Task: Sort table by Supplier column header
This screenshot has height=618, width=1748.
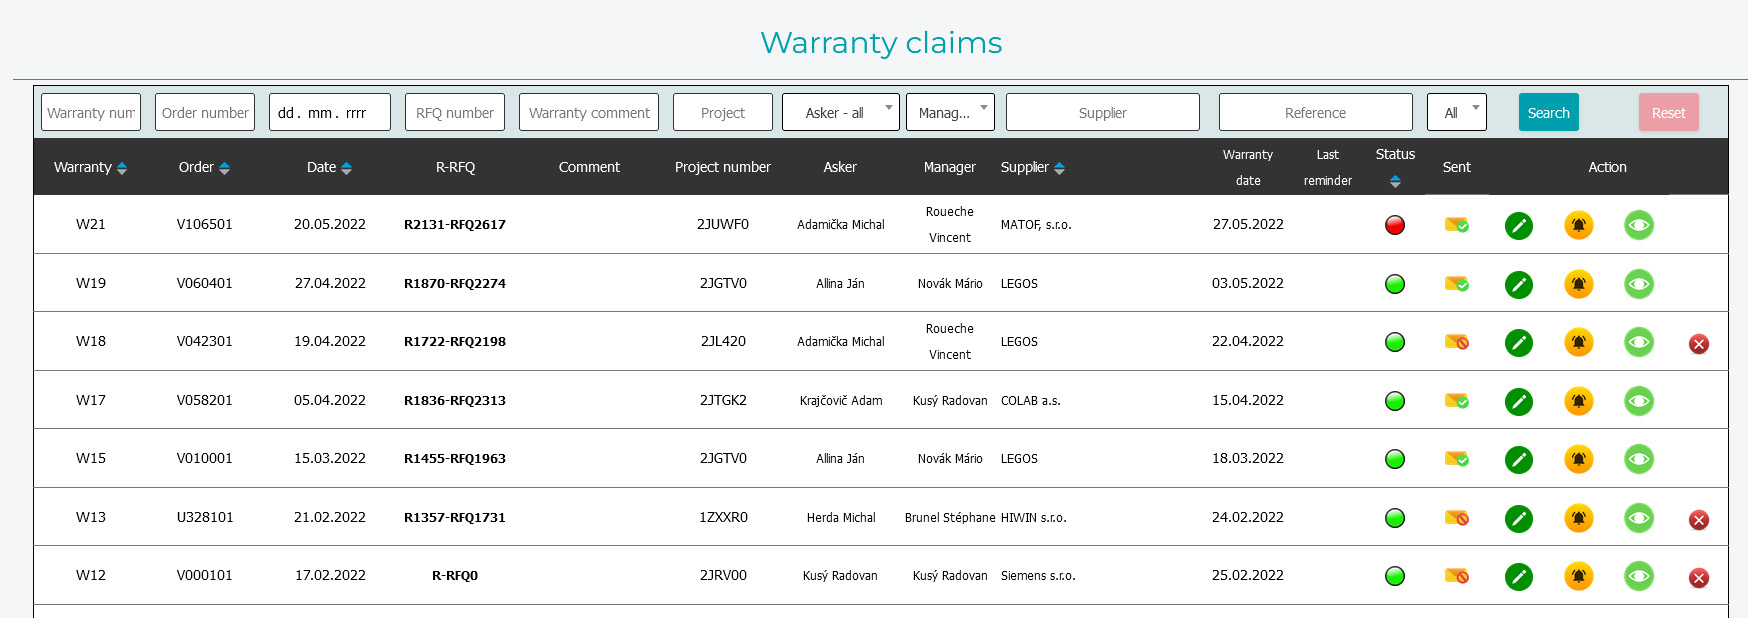Action: tap(1032, 168)
